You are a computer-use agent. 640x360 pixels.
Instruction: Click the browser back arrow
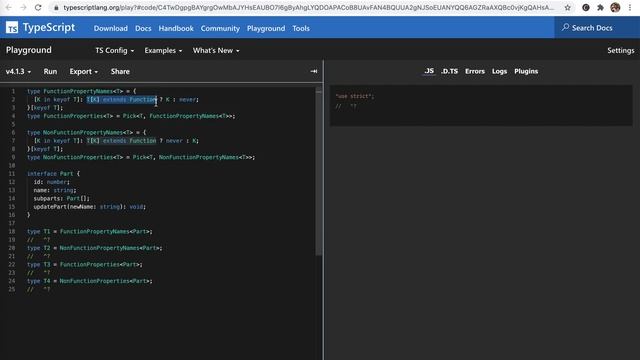tap(9, 7)
